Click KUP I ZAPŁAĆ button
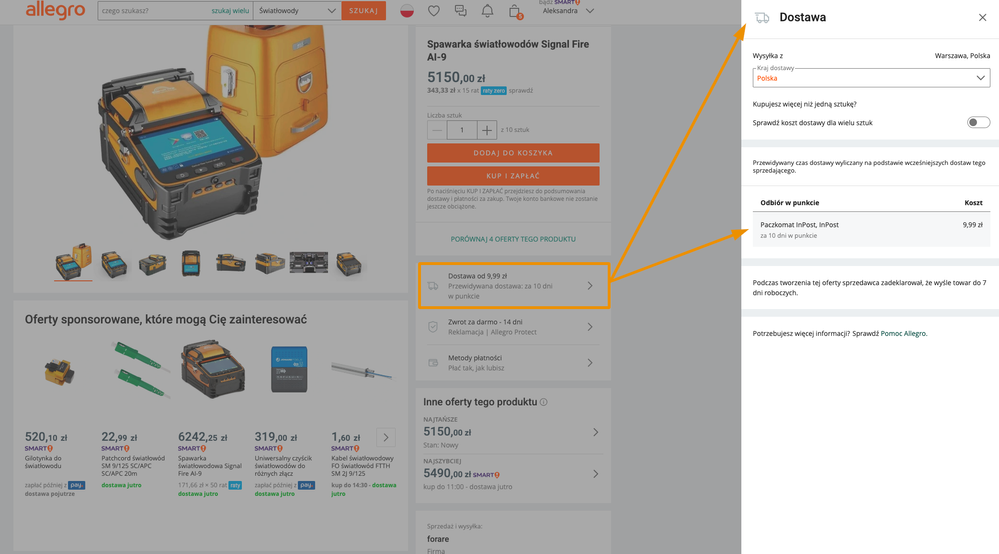Viewport: 999px width, 554px height. 513,176
